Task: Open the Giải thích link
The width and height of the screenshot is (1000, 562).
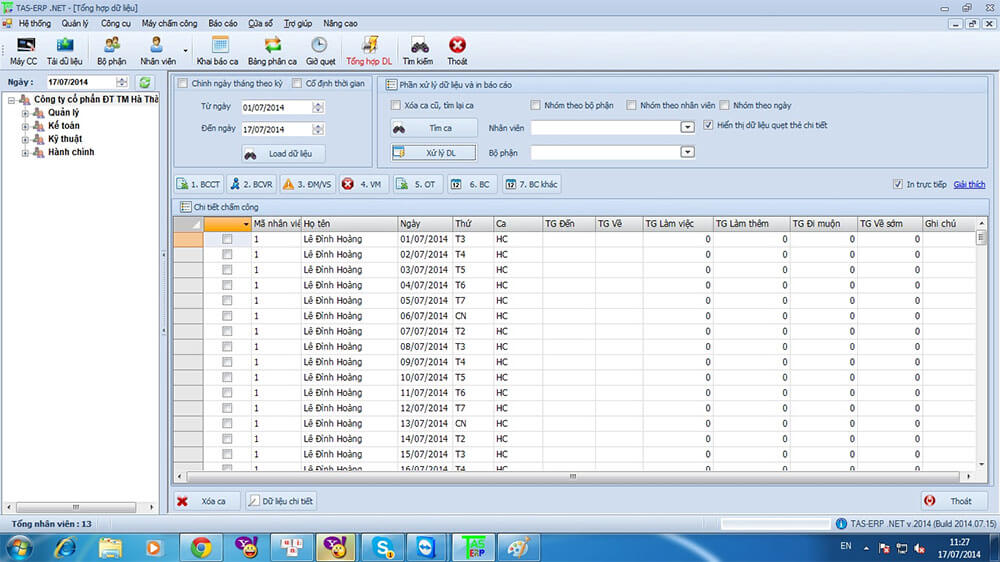Action: pyautogui.click(x=969, y=184)
